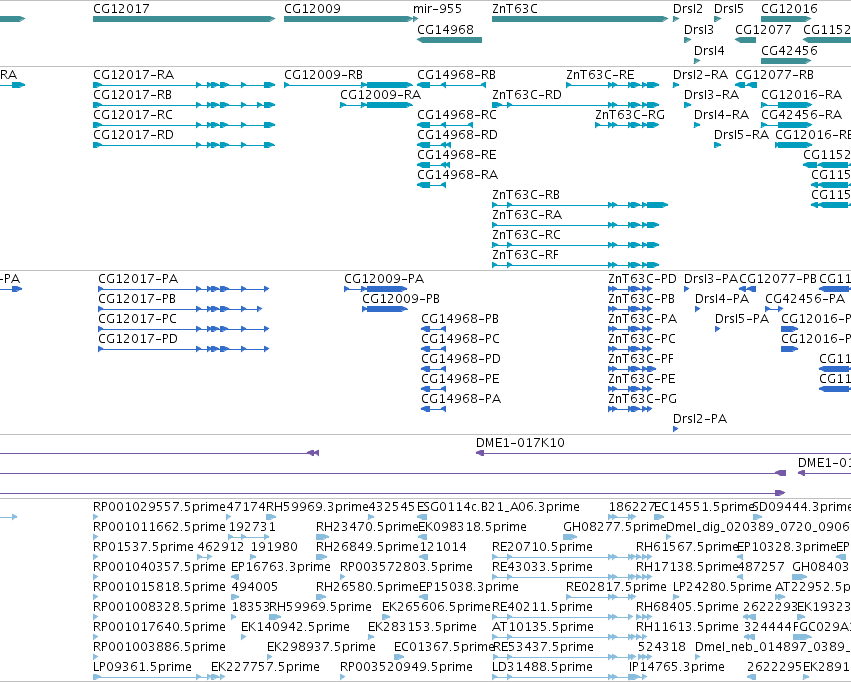The width and height of the screenshot is (851, 682).
Task: Select the ZnT63C gene bar in the gene track
Action: coord(580,19)
